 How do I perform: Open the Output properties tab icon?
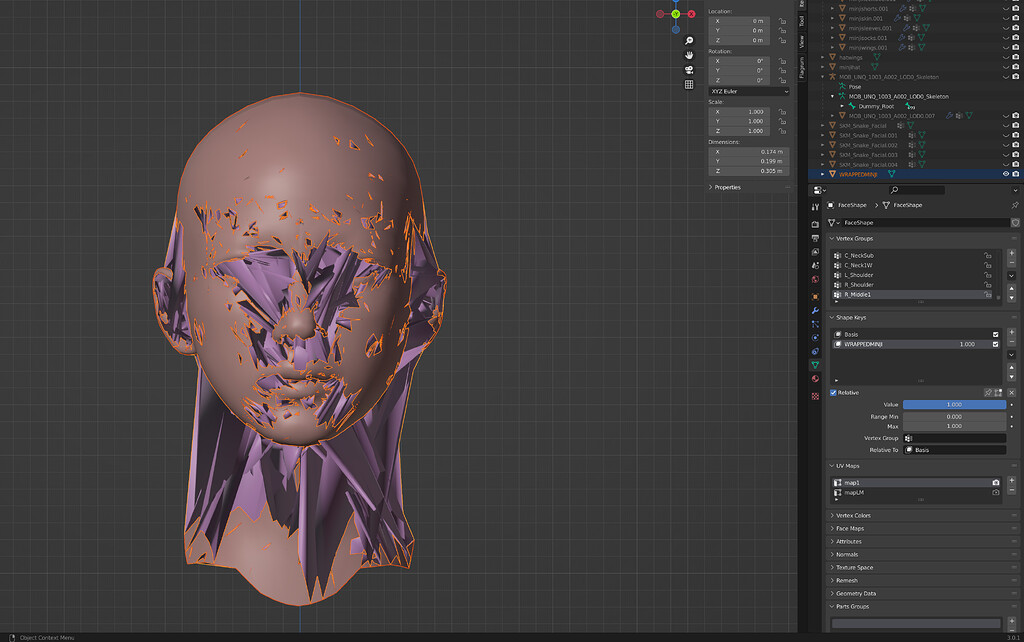(x=815, y=238)
